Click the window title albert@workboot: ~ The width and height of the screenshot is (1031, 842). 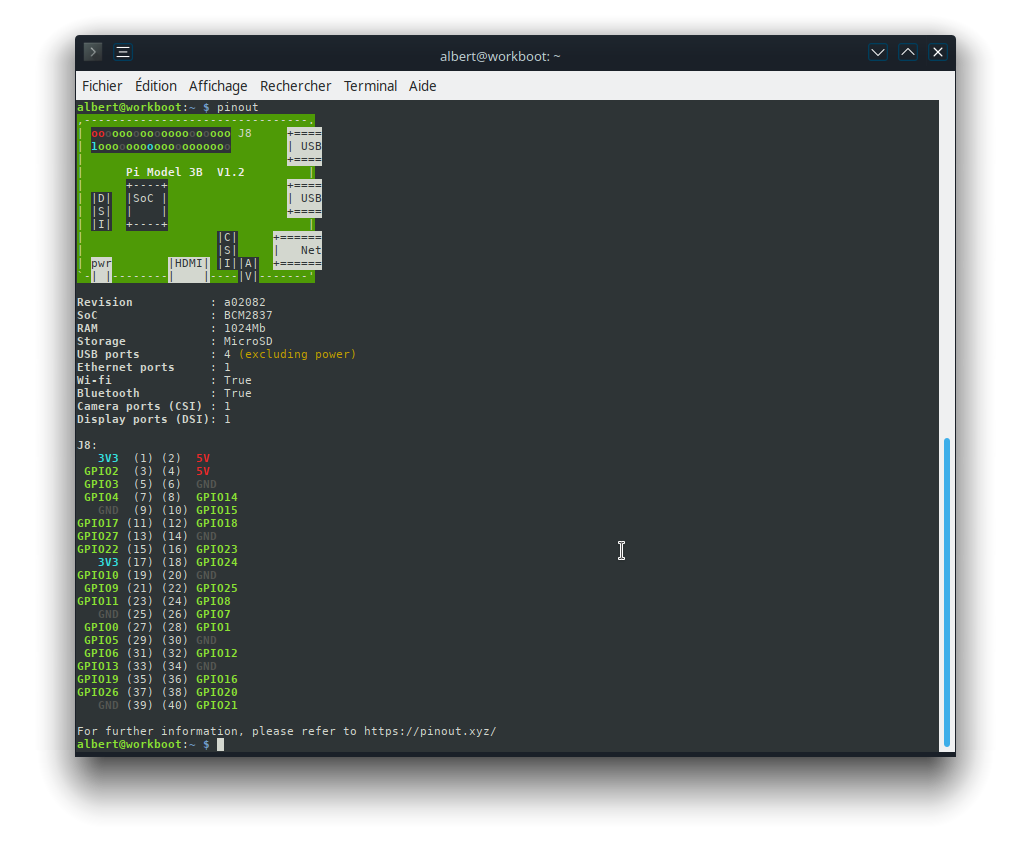(x=500, y=56)
